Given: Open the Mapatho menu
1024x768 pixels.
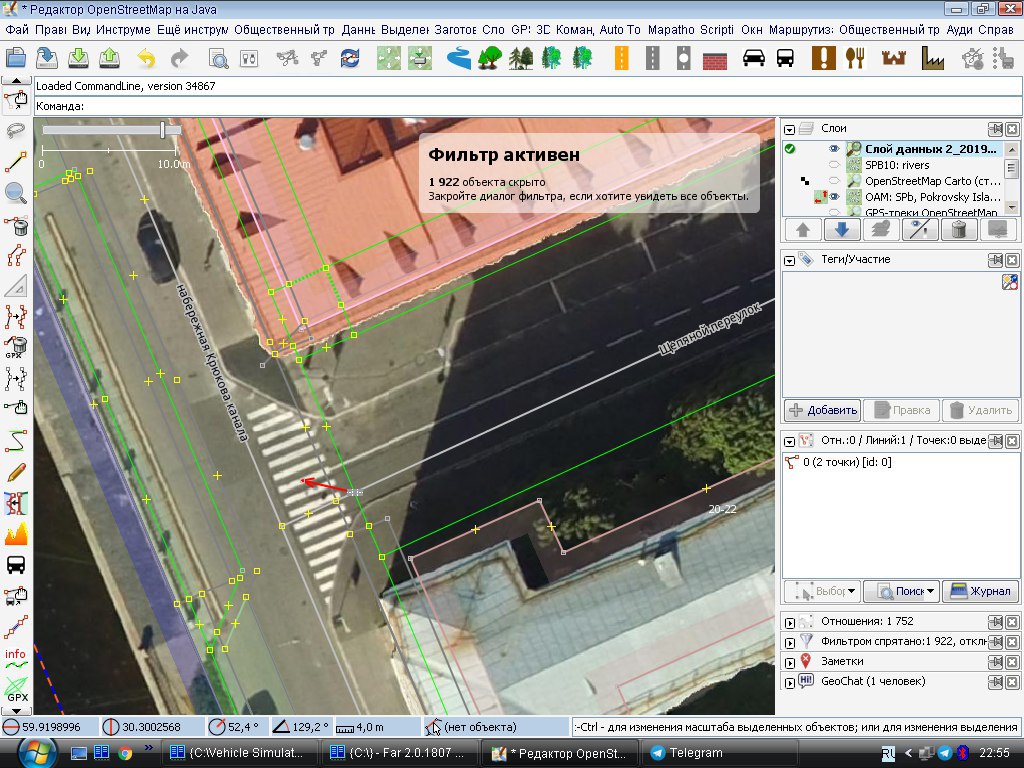Looking at the screenshot, I should click(671, 29).
